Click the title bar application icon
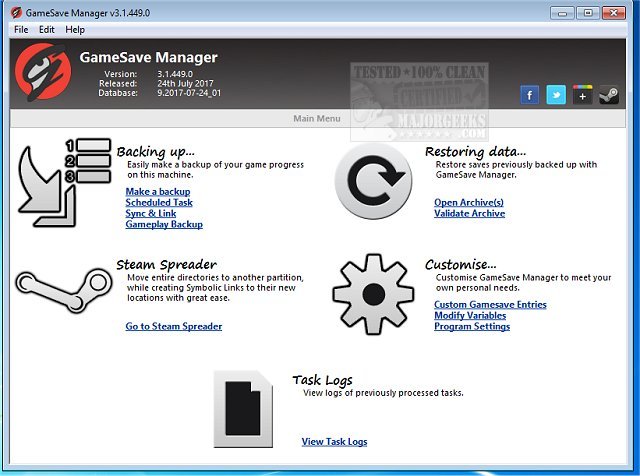 tap(16, 13)
